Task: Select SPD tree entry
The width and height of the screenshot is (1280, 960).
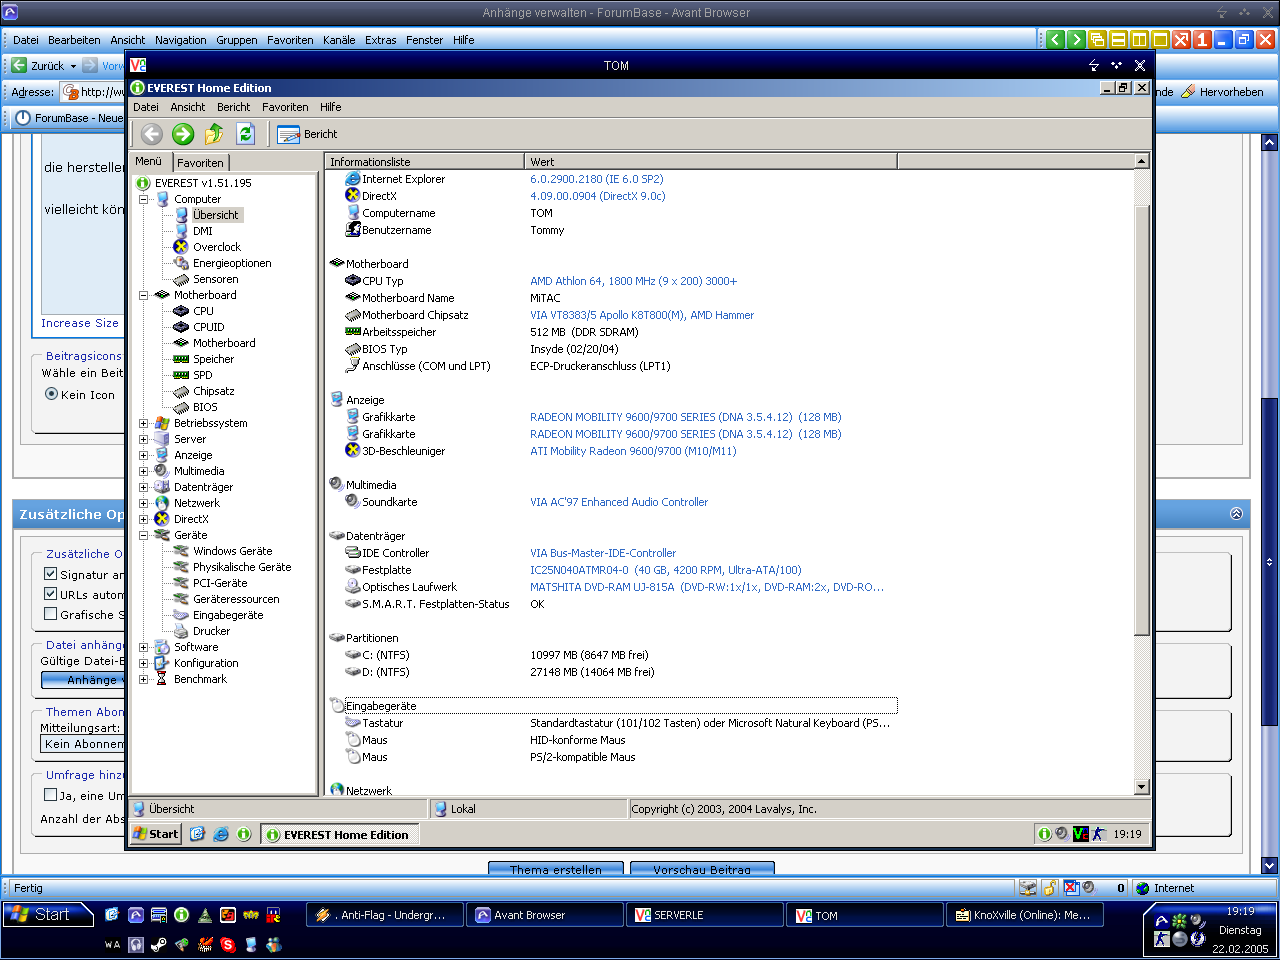Action: [x=203, y=375]
